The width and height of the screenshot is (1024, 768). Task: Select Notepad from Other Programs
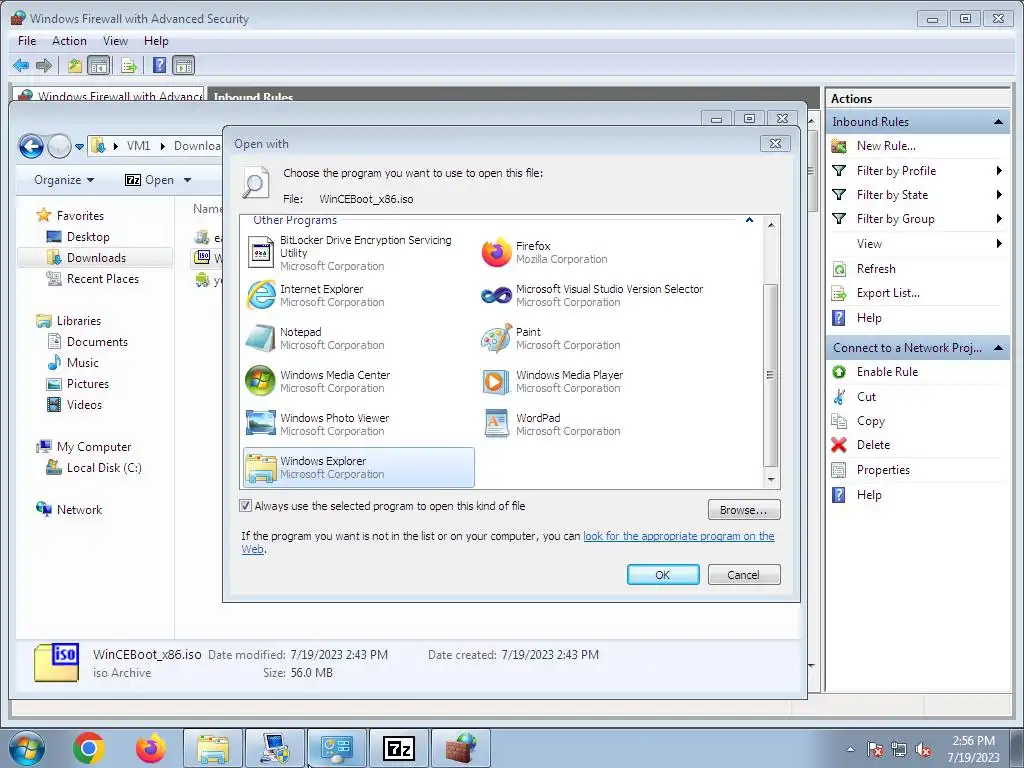tap(315, 338)
